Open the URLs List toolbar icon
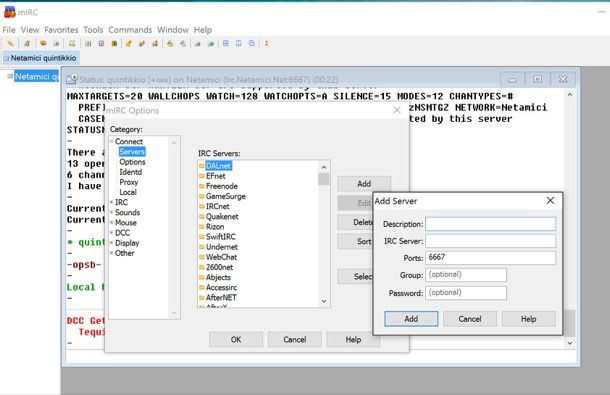 (x=211, y=44)
